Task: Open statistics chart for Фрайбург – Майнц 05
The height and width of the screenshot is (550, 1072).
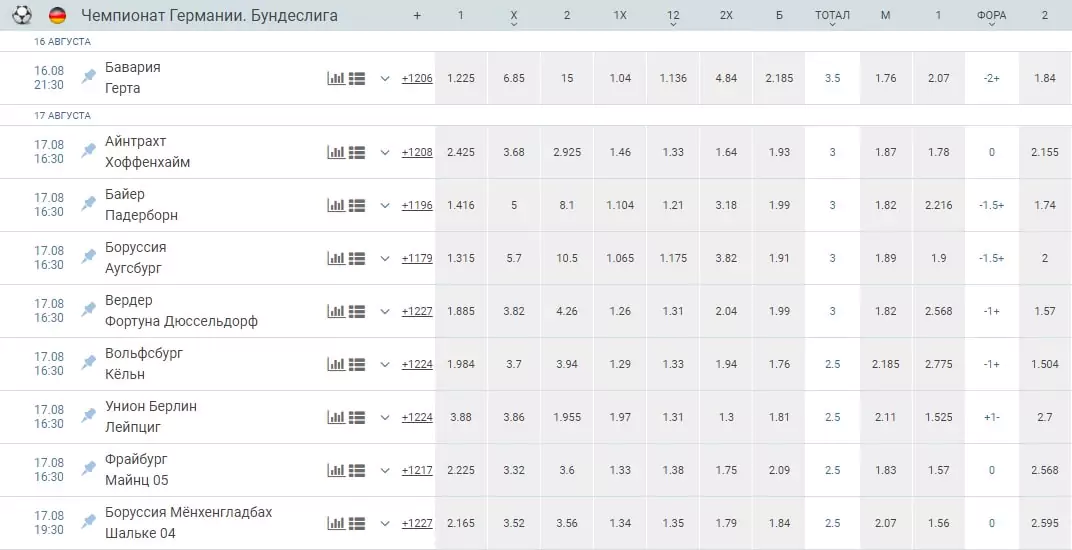Action: (336, 470)
